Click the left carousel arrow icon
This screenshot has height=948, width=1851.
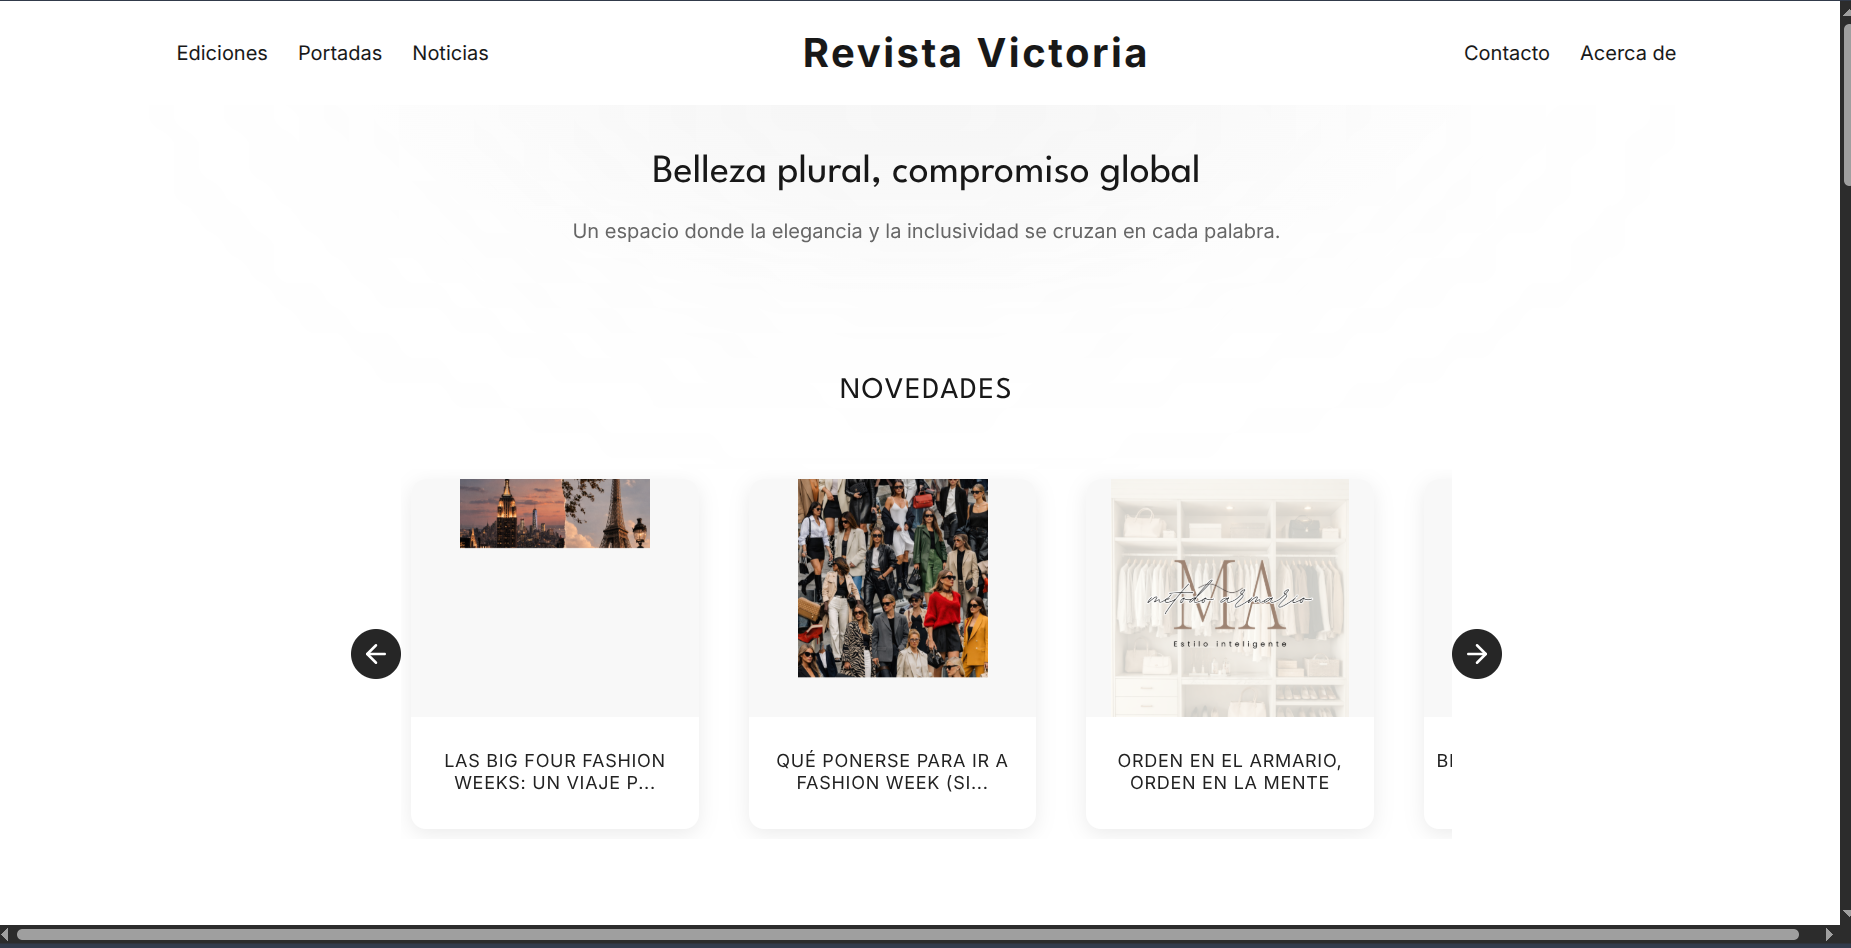click(x=375, y=653)
